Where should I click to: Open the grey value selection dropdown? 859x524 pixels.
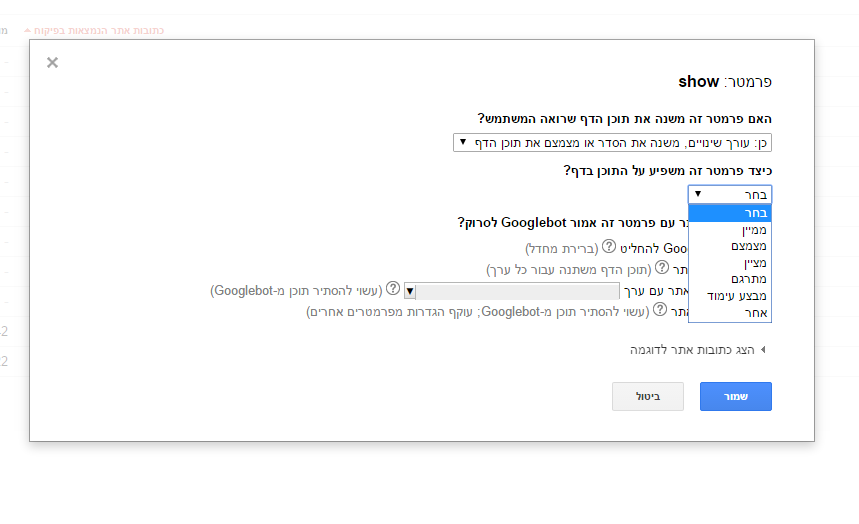point(512,291)
